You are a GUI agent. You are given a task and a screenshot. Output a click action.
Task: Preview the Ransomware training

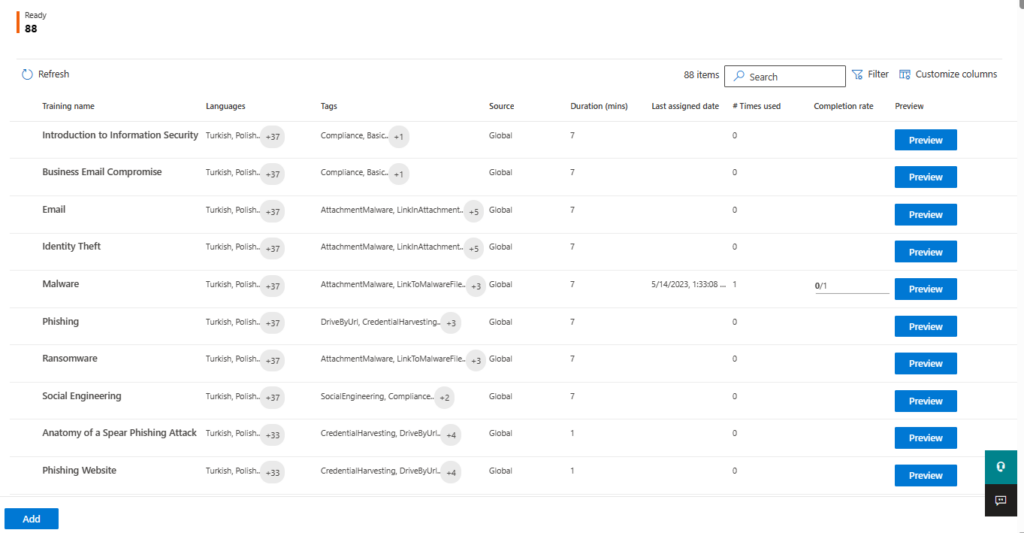[x=925, y=364]
